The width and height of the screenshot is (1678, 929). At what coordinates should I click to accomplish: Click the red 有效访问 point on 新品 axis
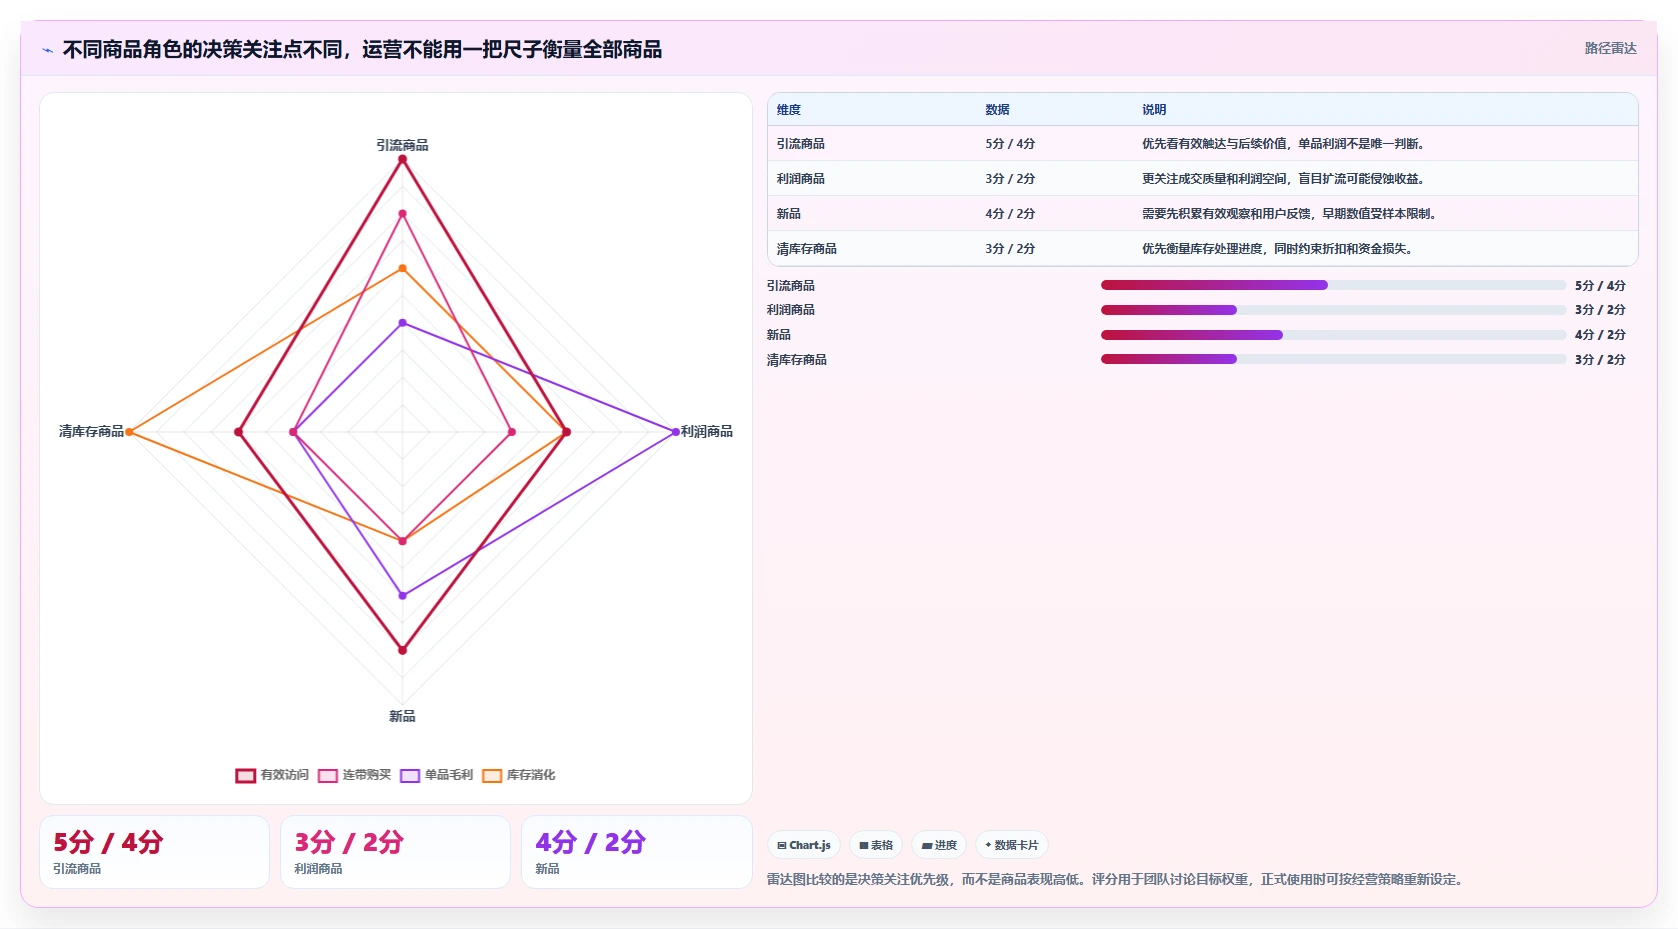click(403, 650)
